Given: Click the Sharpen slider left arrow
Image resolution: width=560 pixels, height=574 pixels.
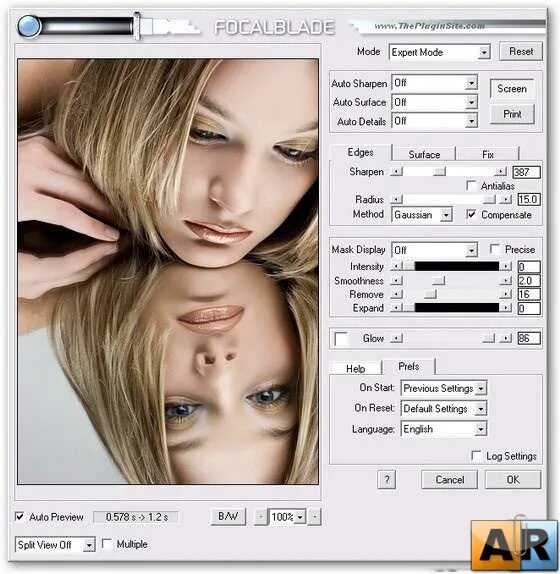Looking at the screenshot, I should (396, 172).
